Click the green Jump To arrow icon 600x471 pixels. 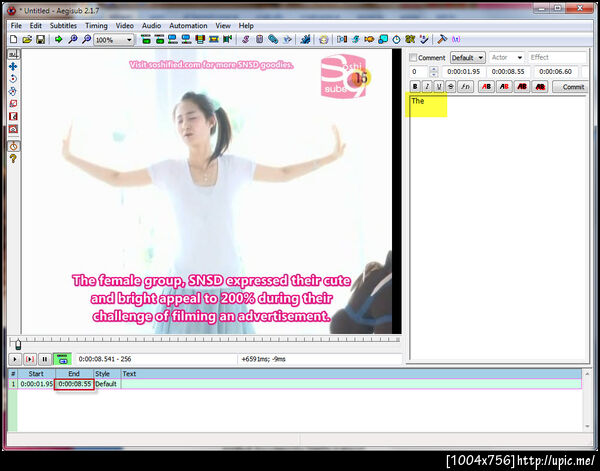pyautogui.click(x=59, y=39)
